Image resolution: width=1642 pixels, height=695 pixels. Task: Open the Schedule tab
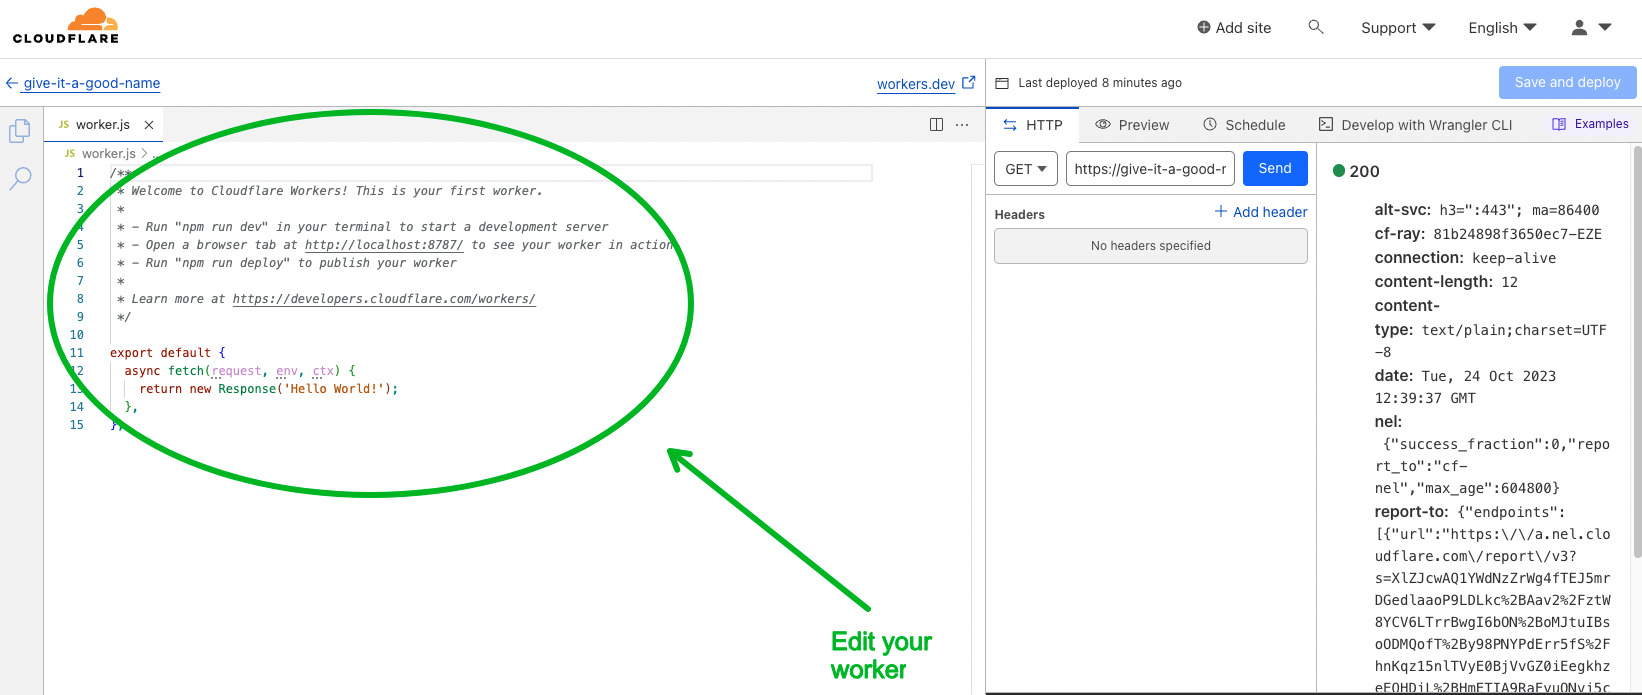click(1244, 125)
